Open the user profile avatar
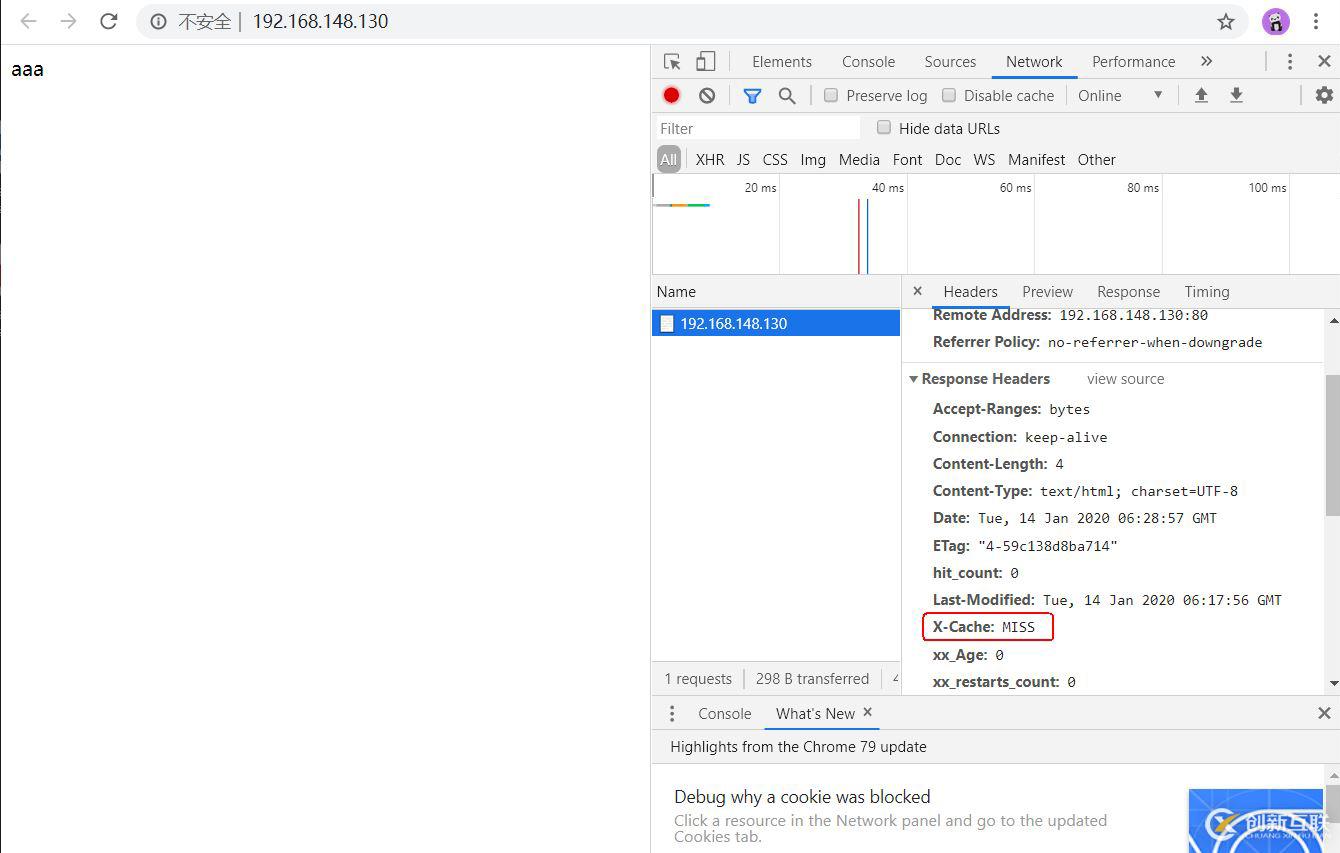Screen dimensions: 1340x853 [x=1275, y=21]
